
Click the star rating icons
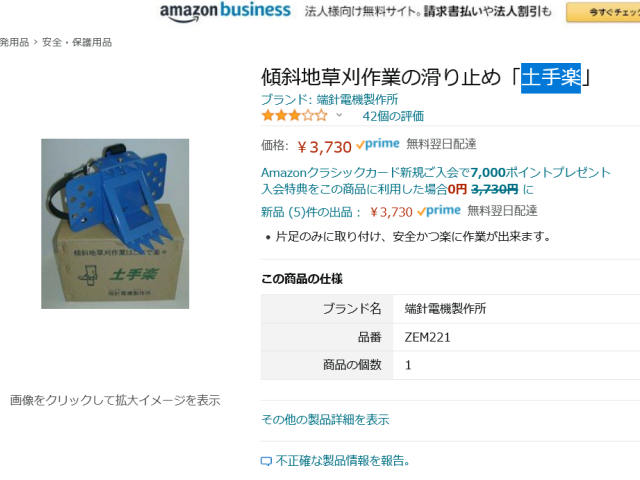click(x=295, y=116)
